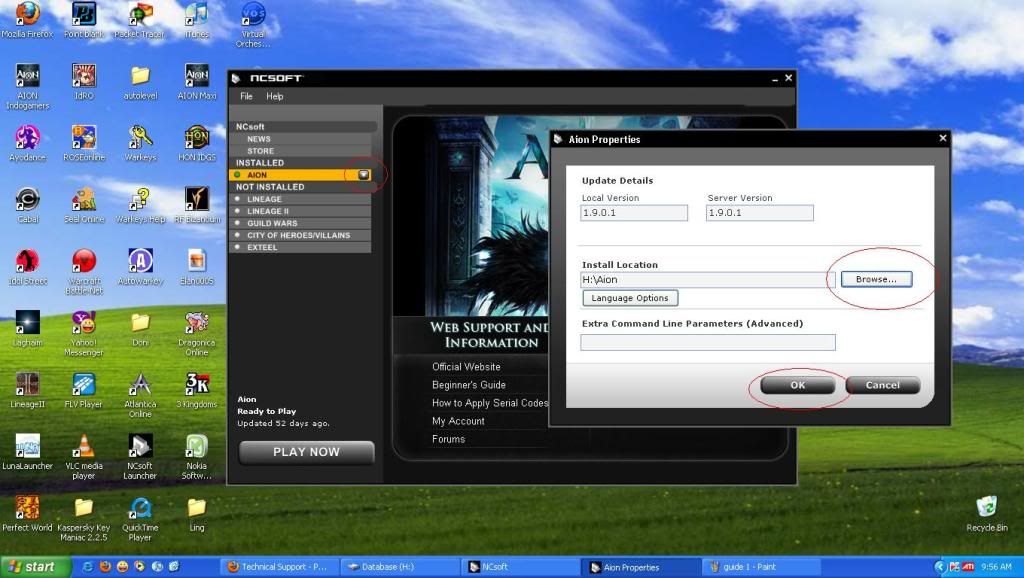The image size is (1024, 578).
Task: Open My Account link
Action: coord(458,421)
